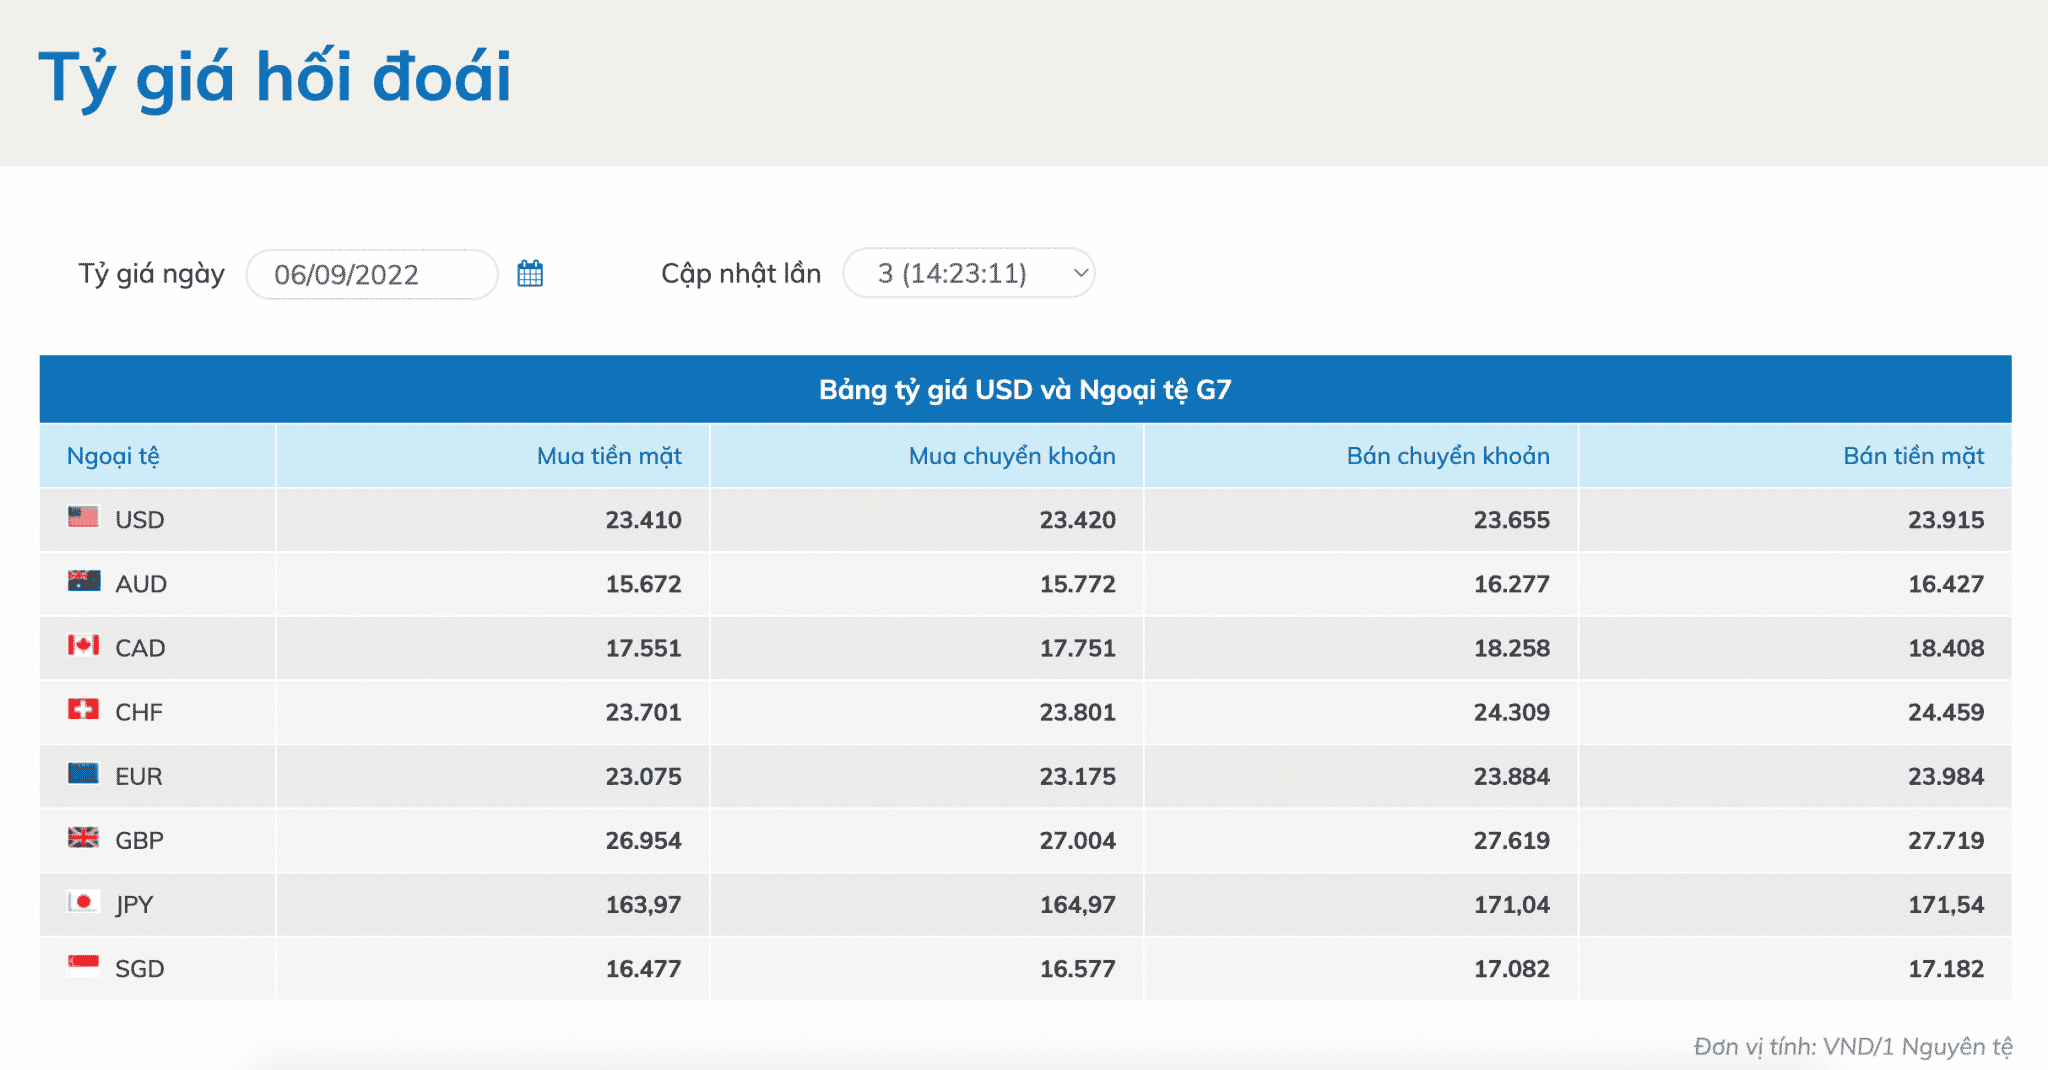
Task: Click USD cash buy value 23.410
Action: [643, 520]
